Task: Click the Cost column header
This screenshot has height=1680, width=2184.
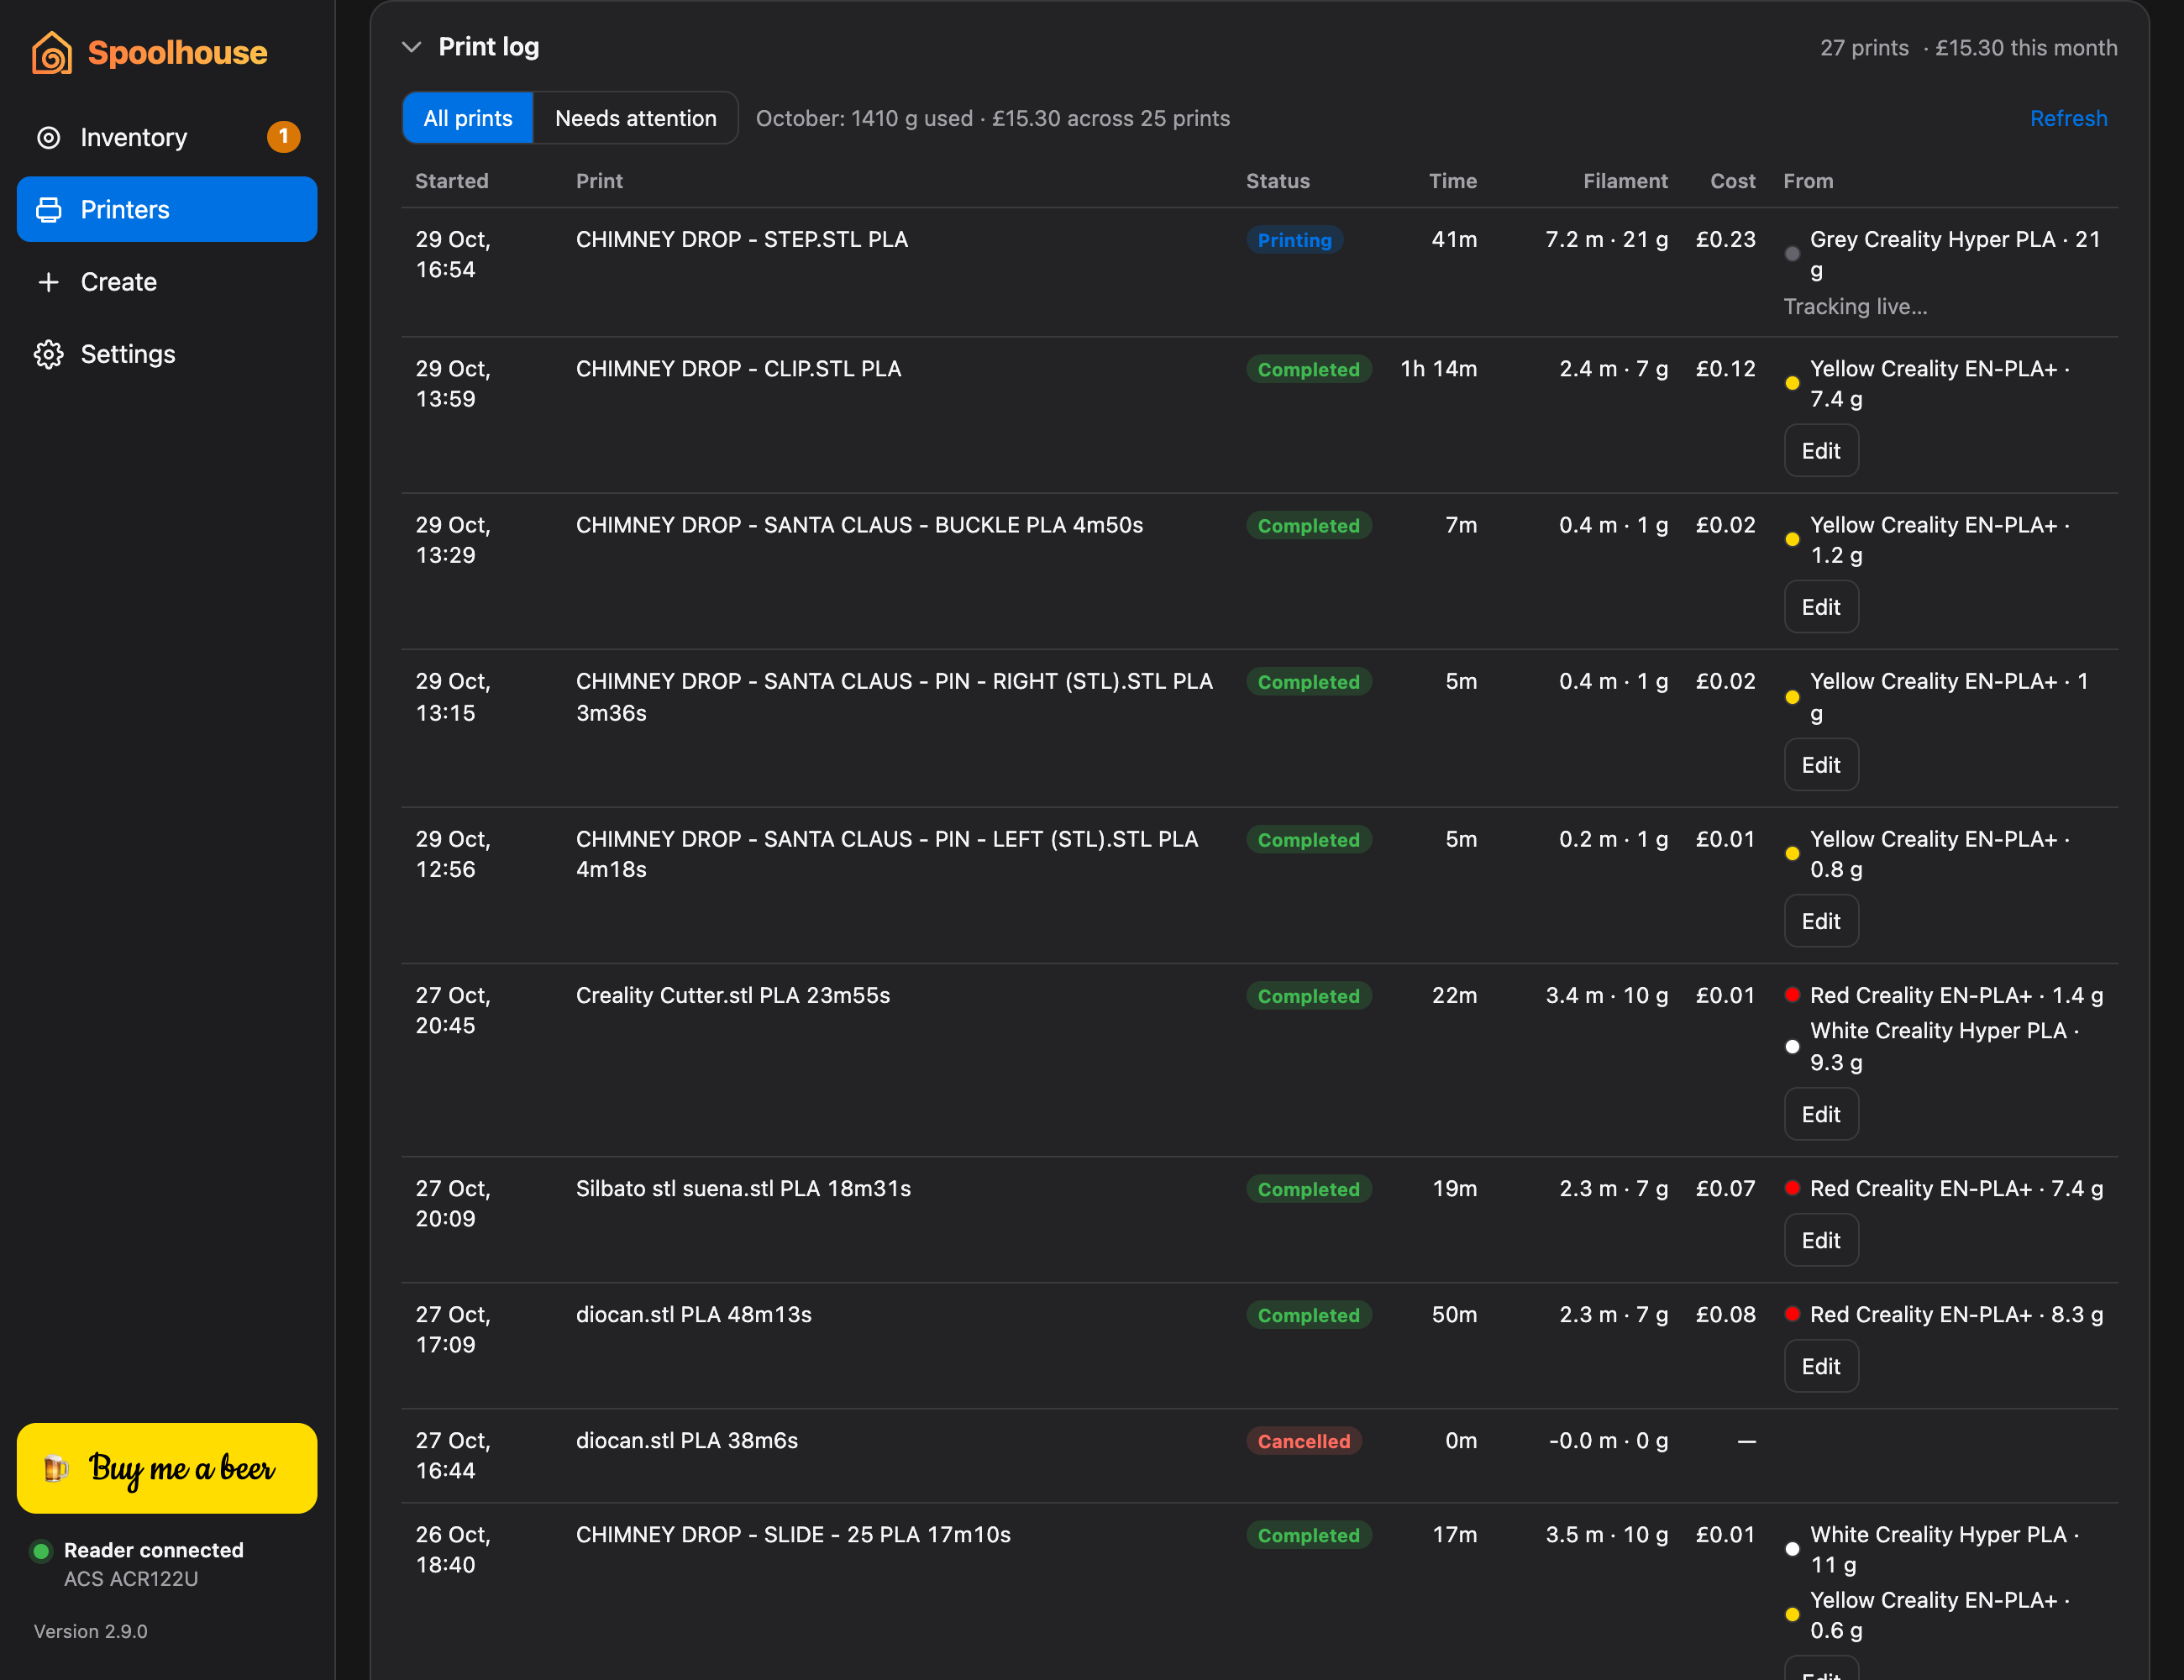Action: tap(1732, 181)
